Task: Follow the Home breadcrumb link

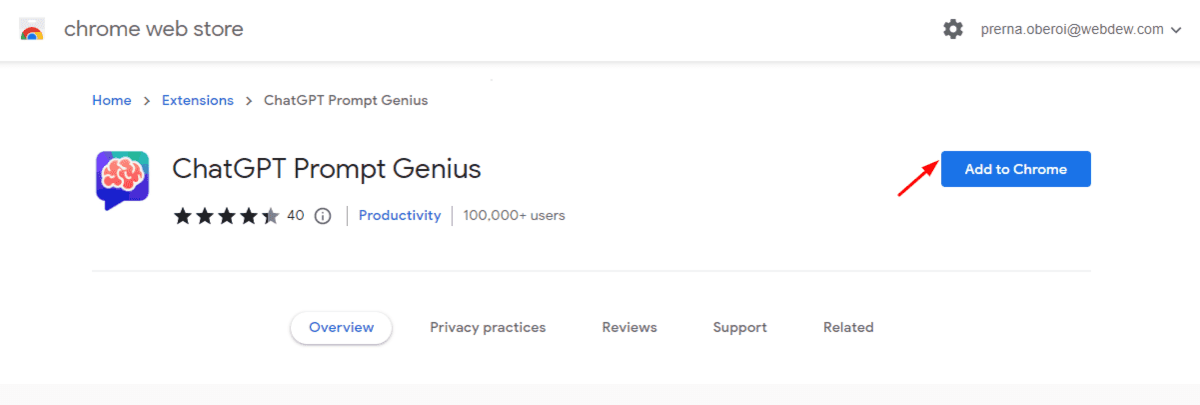Action: pyautogui.click(x=112, y=101)
